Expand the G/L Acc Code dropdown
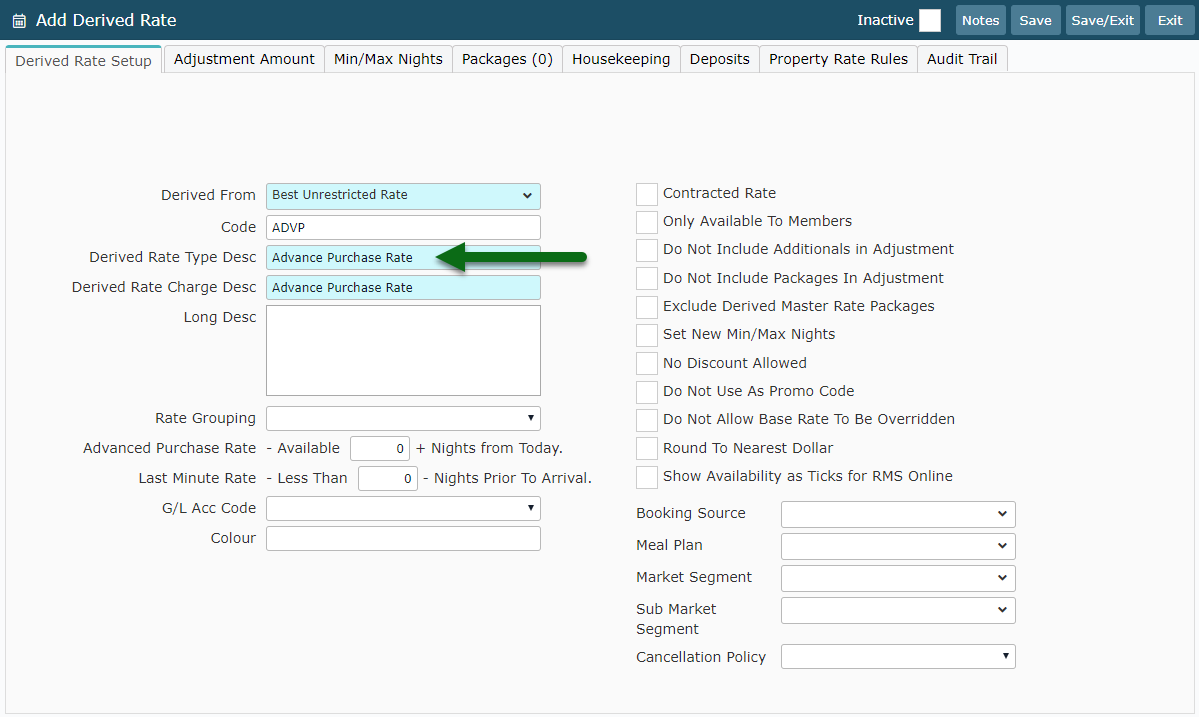Image resolution: width=1199 pixels, height=717 pixels. [x=403, y=508]
